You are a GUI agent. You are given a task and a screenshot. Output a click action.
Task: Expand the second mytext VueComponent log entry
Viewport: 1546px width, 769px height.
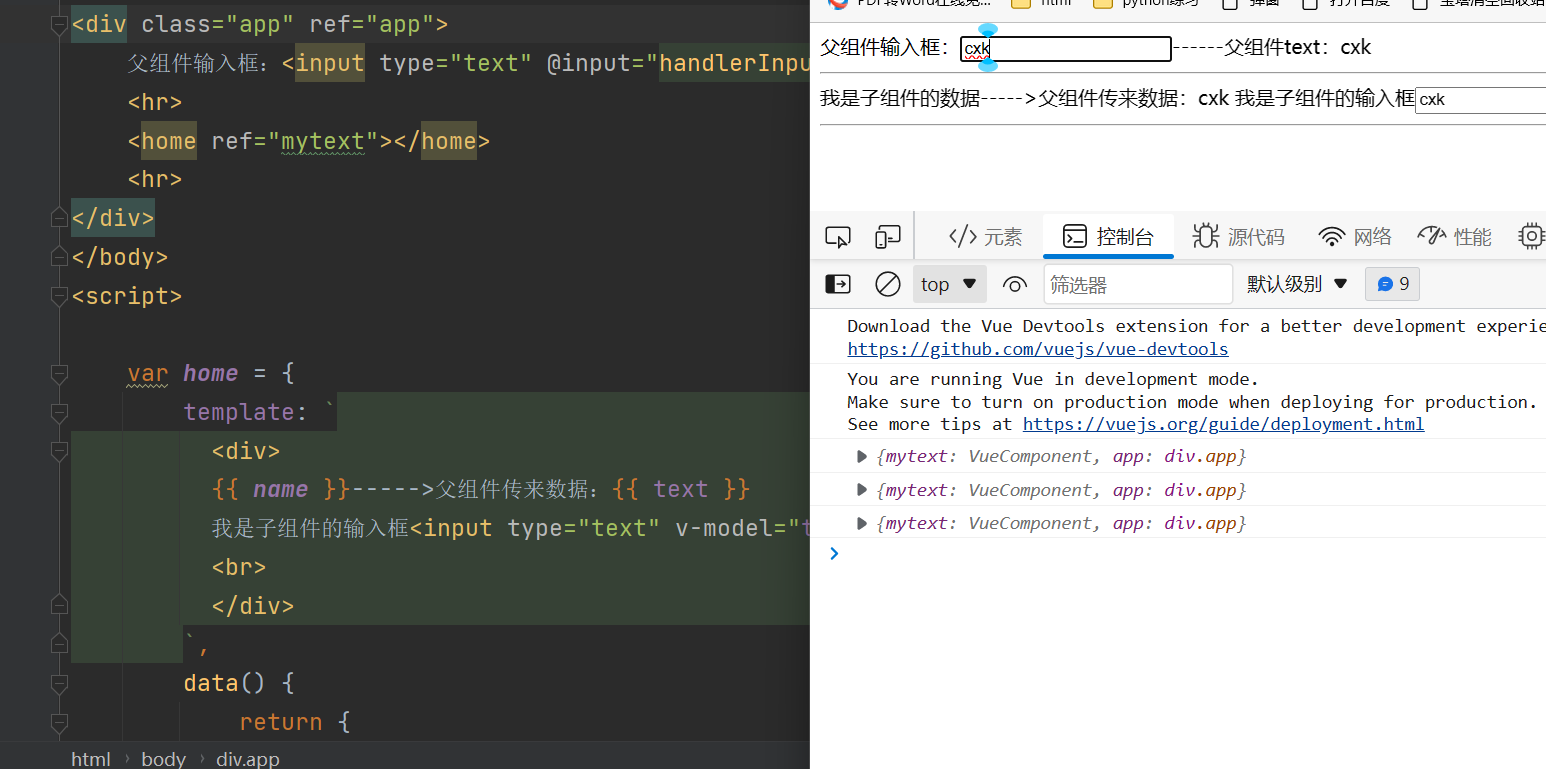(x=862, y=490)
